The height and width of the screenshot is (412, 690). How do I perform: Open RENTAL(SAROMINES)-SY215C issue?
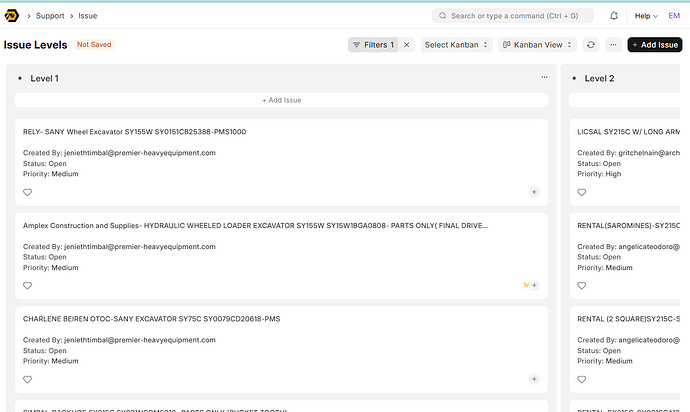pos(628,225)
